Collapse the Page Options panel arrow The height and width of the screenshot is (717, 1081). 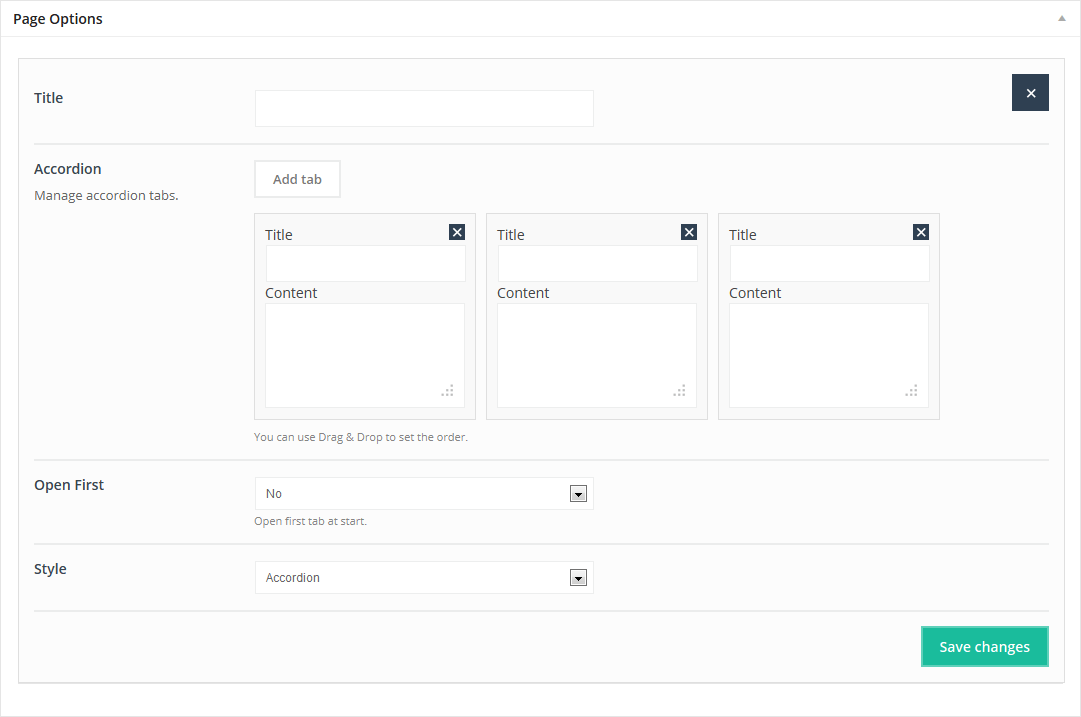pyautogui.click(x=1062, y=19)
